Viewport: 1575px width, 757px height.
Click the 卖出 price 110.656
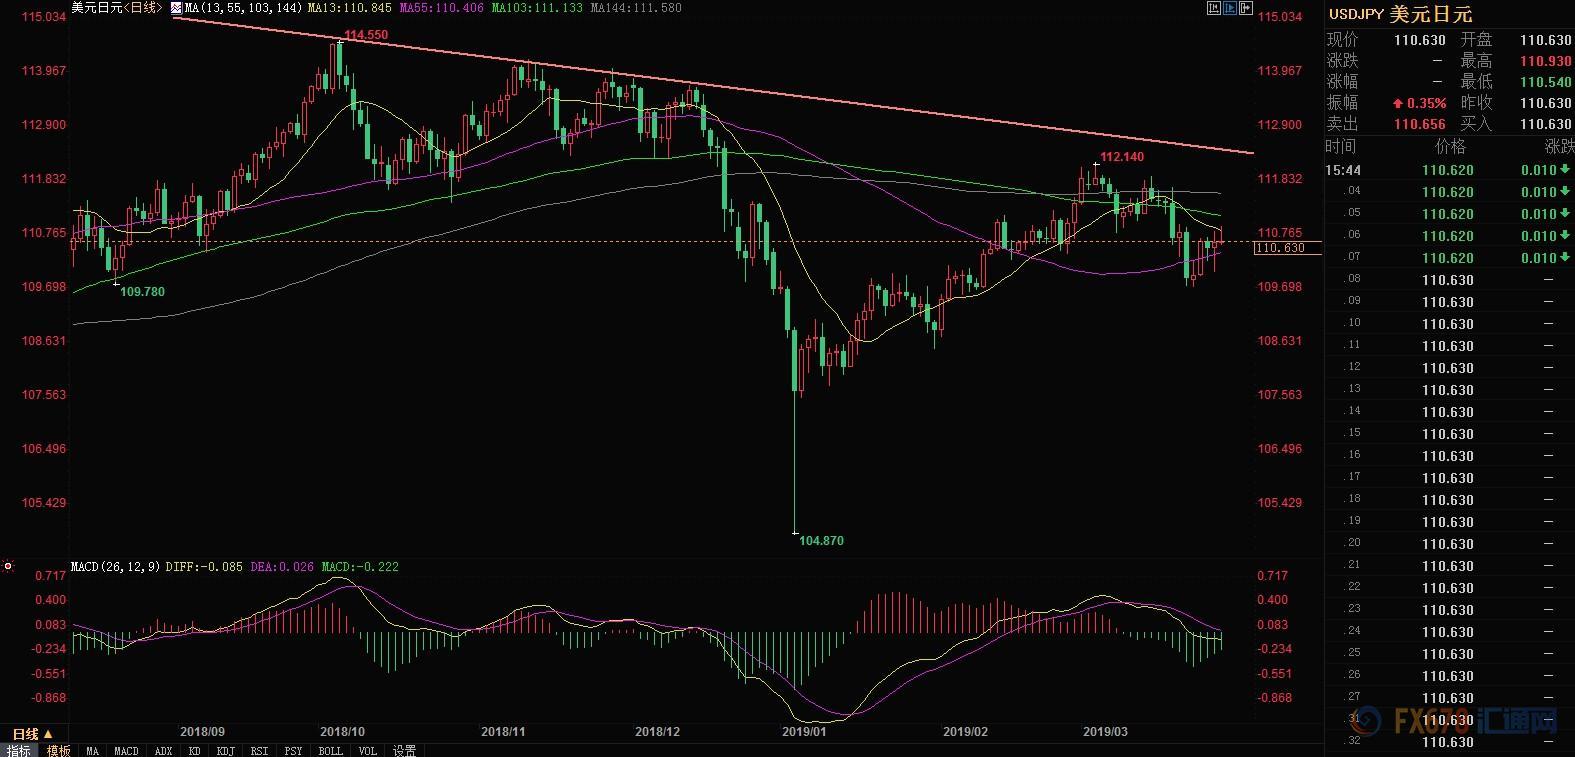(x=1420, y=124)
